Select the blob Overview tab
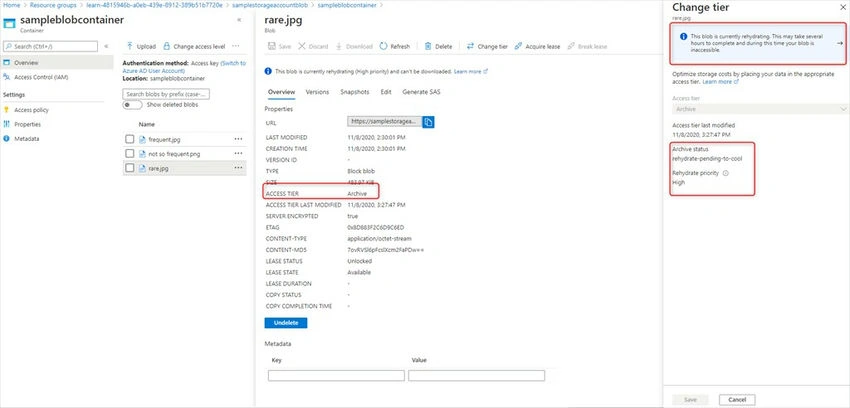 pyautogui.click(x=281, y=92)
